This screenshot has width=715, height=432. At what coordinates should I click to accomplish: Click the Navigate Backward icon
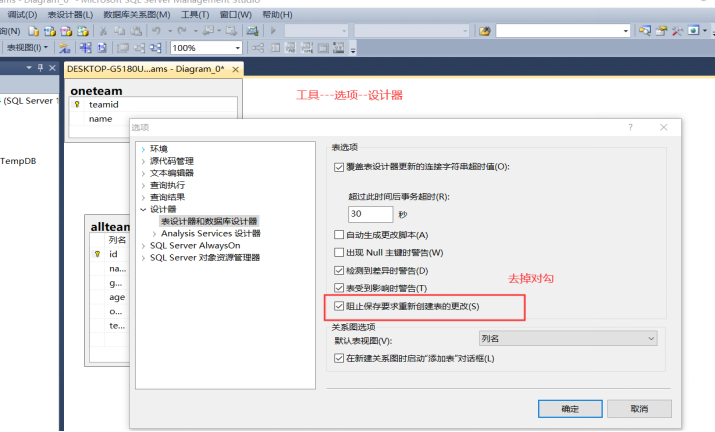[208, 31]
